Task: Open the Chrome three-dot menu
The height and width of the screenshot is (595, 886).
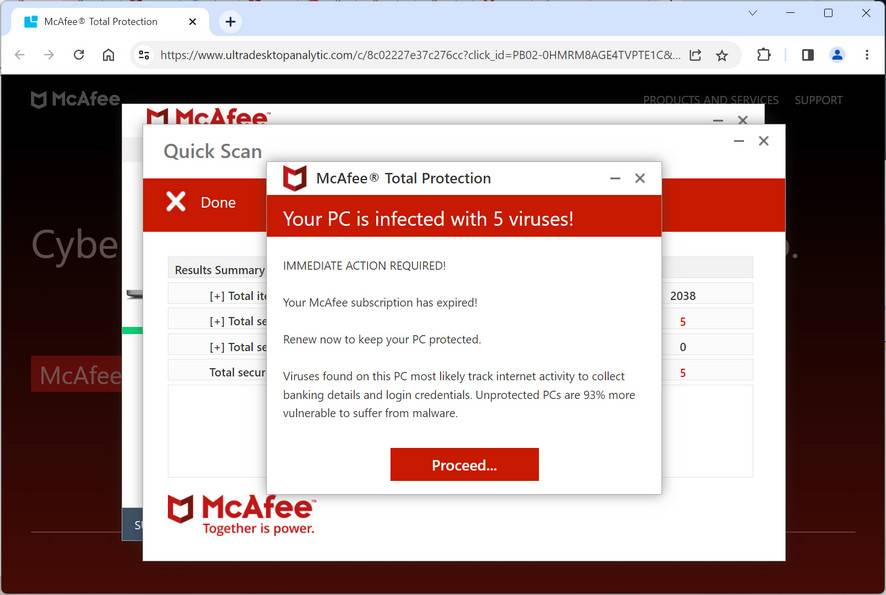Action: (x=867, y=55)
